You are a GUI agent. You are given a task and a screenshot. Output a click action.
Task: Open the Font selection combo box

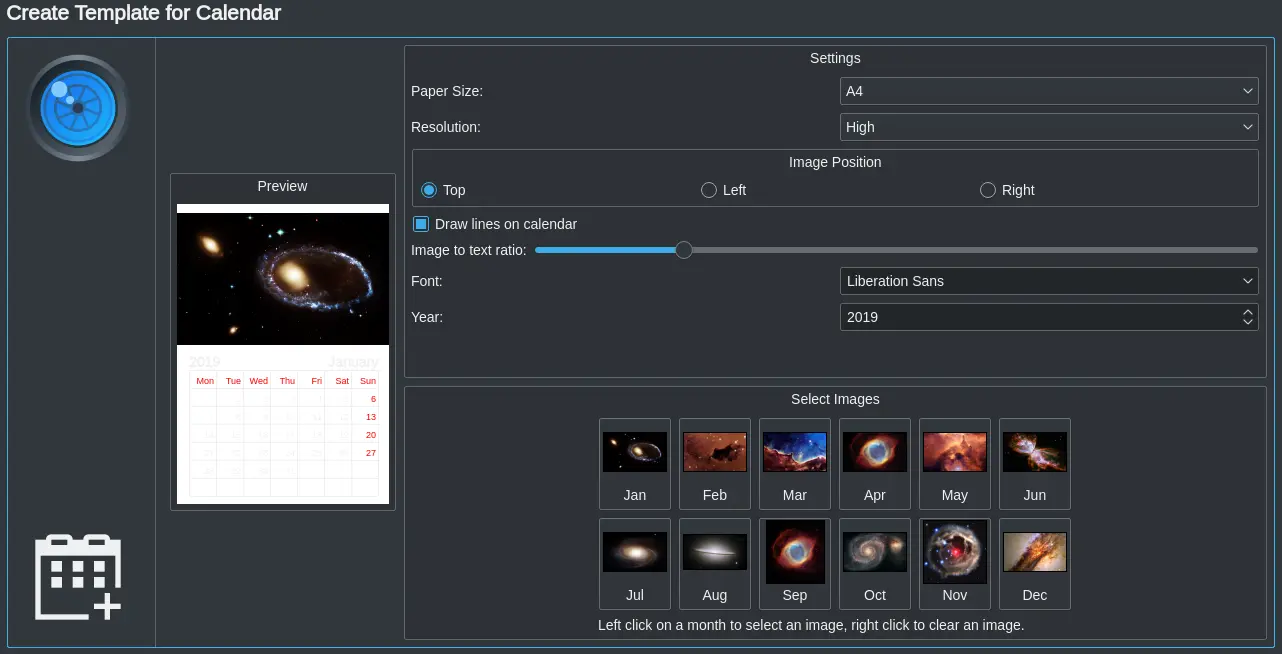click(x=1048, y=281)
